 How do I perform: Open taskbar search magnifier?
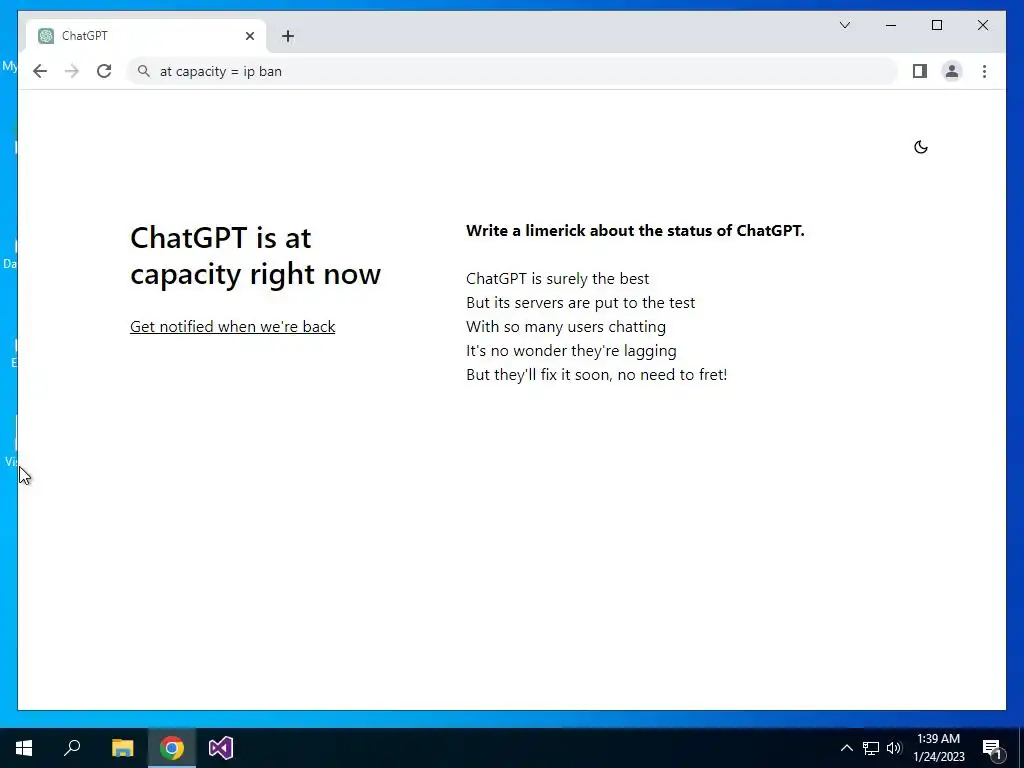pyautogui.click(x=72, y=748)
